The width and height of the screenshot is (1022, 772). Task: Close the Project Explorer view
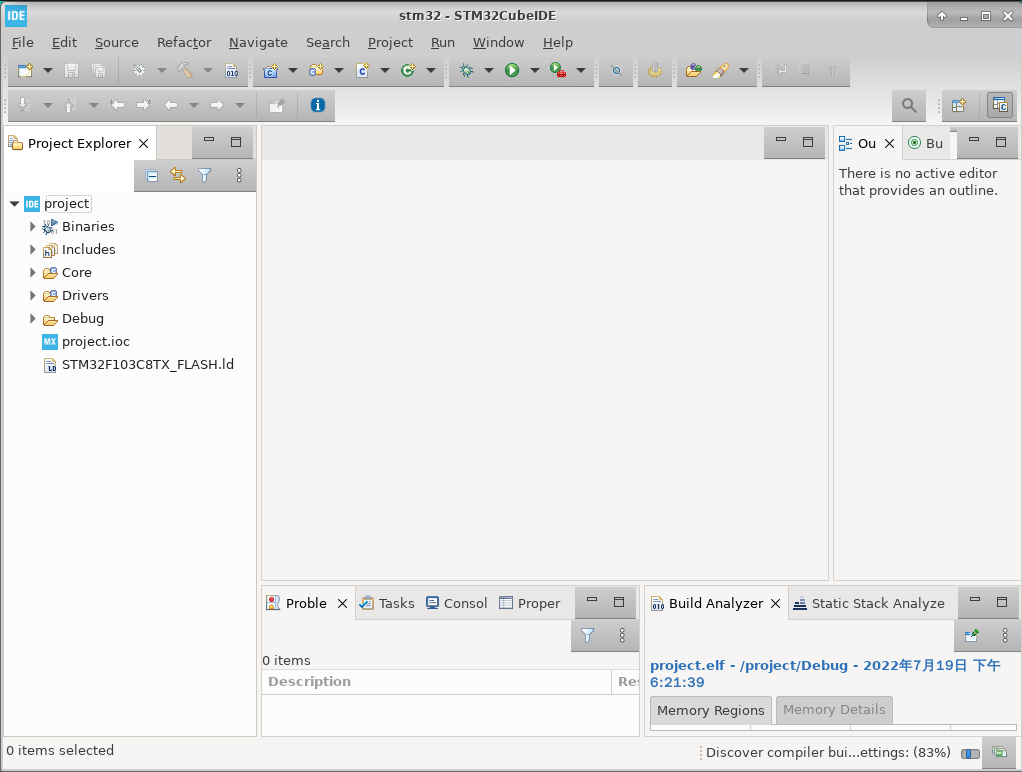coord(143,143)
